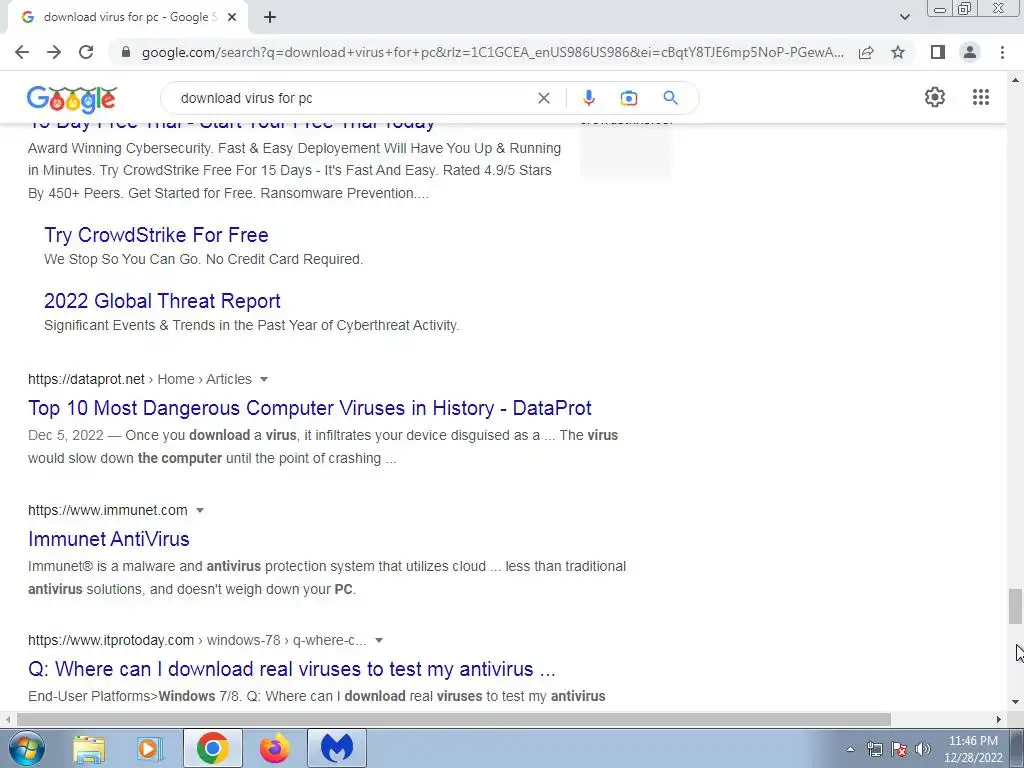Screen dimensions: 1024x768
Task: Launch Windows Media Player from the taskbar
Action: [150, 748]
